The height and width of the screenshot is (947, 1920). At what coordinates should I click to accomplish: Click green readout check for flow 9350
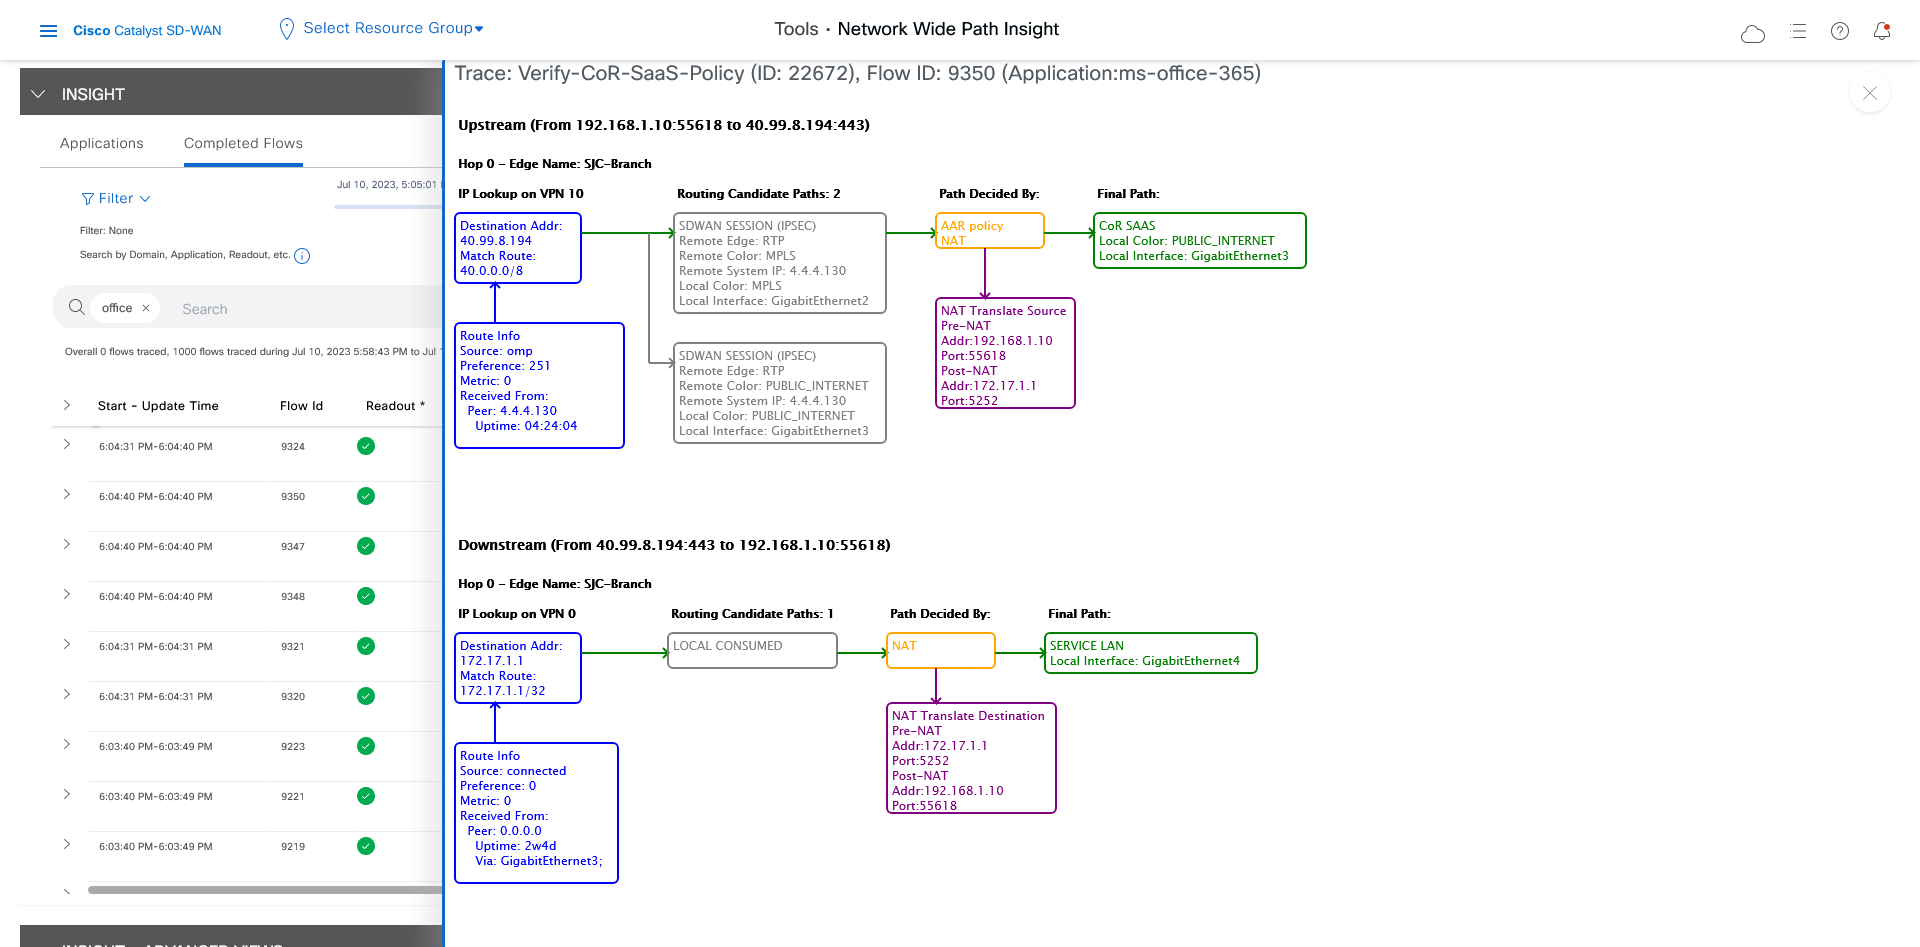pos(366,496)
